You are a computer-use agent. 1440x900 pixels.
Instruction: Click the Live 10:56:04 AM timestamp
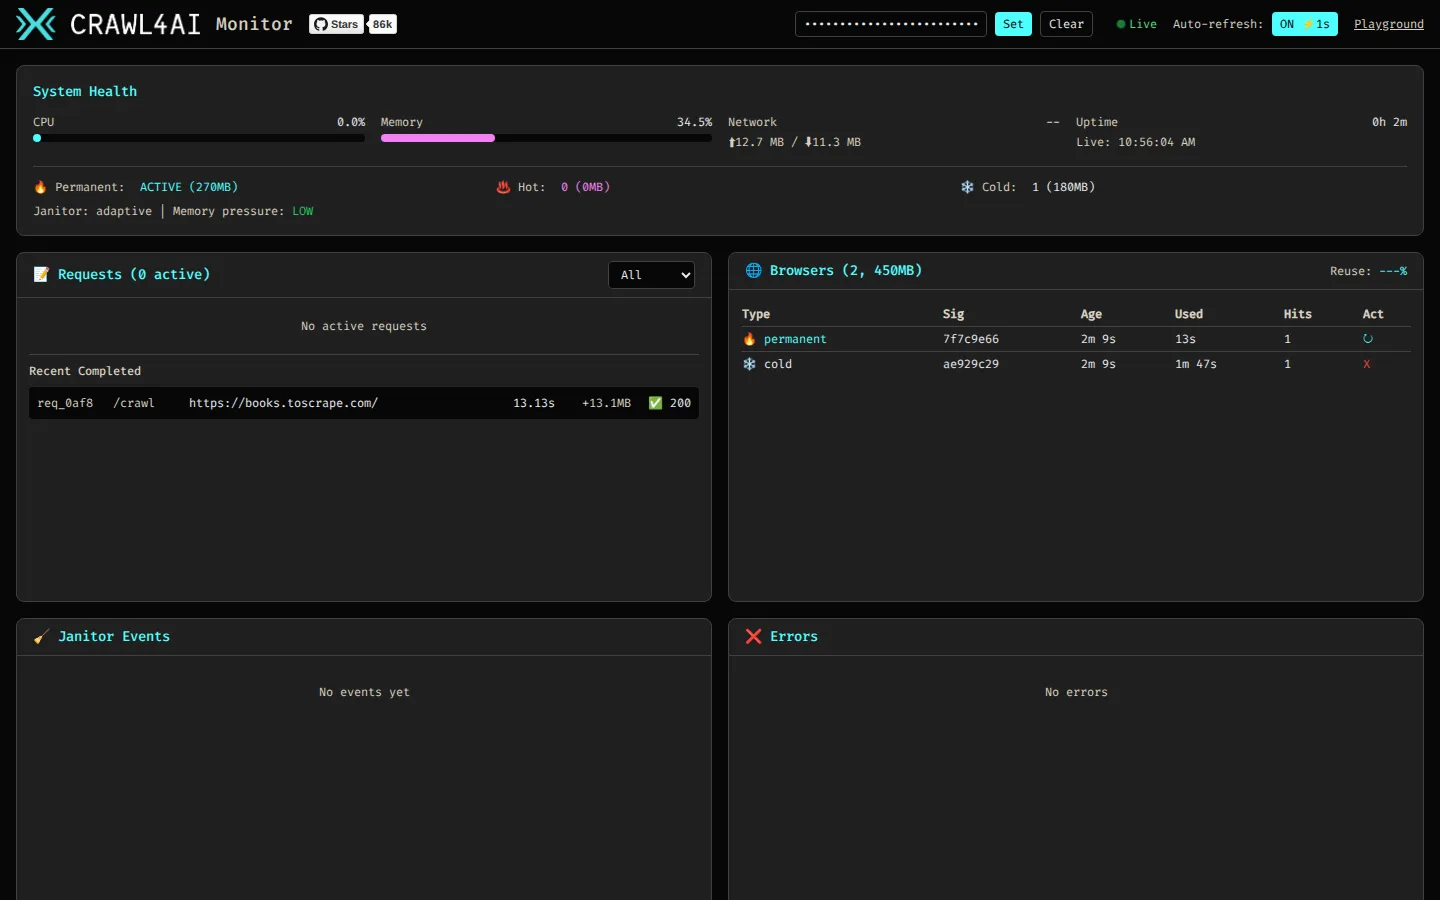click(x=1135, y=142)
